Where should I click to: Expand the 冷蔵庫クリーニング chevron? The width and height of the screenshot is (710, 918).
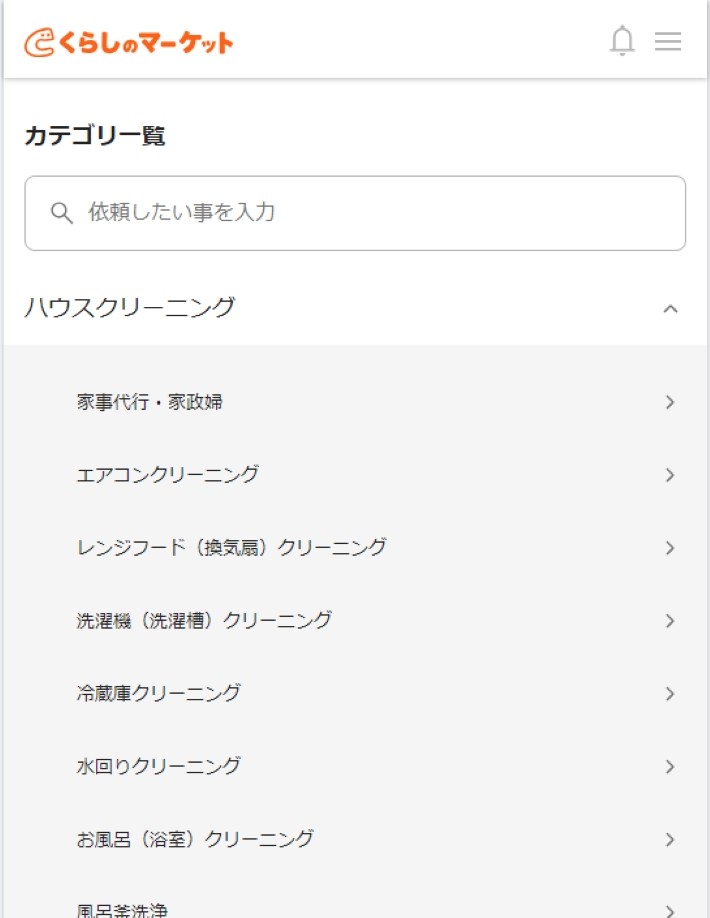[x=669, y=693]
